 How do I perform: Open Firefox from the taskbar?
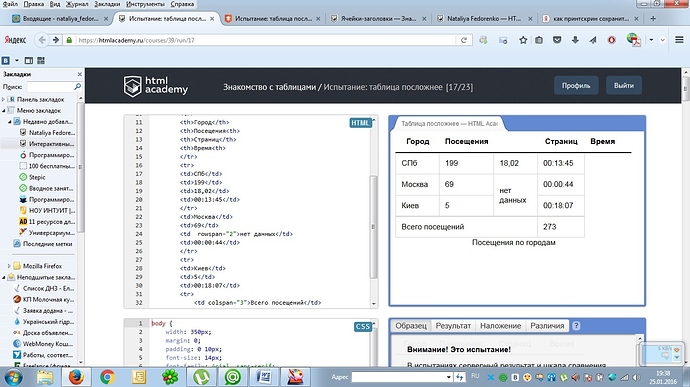(76, 377)
